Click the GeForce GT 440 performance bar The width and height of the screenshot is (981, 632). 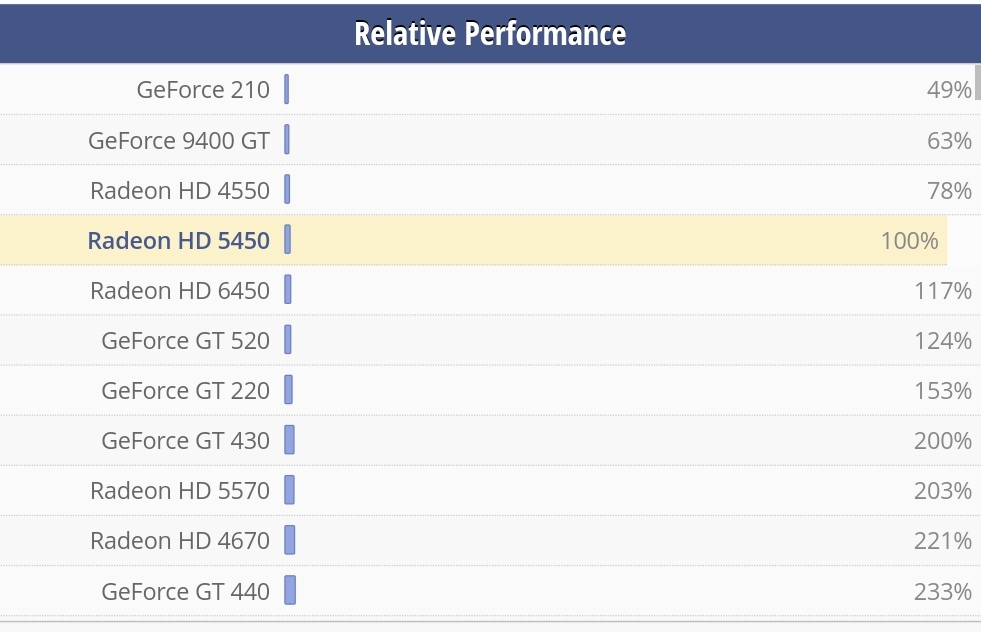290,590
